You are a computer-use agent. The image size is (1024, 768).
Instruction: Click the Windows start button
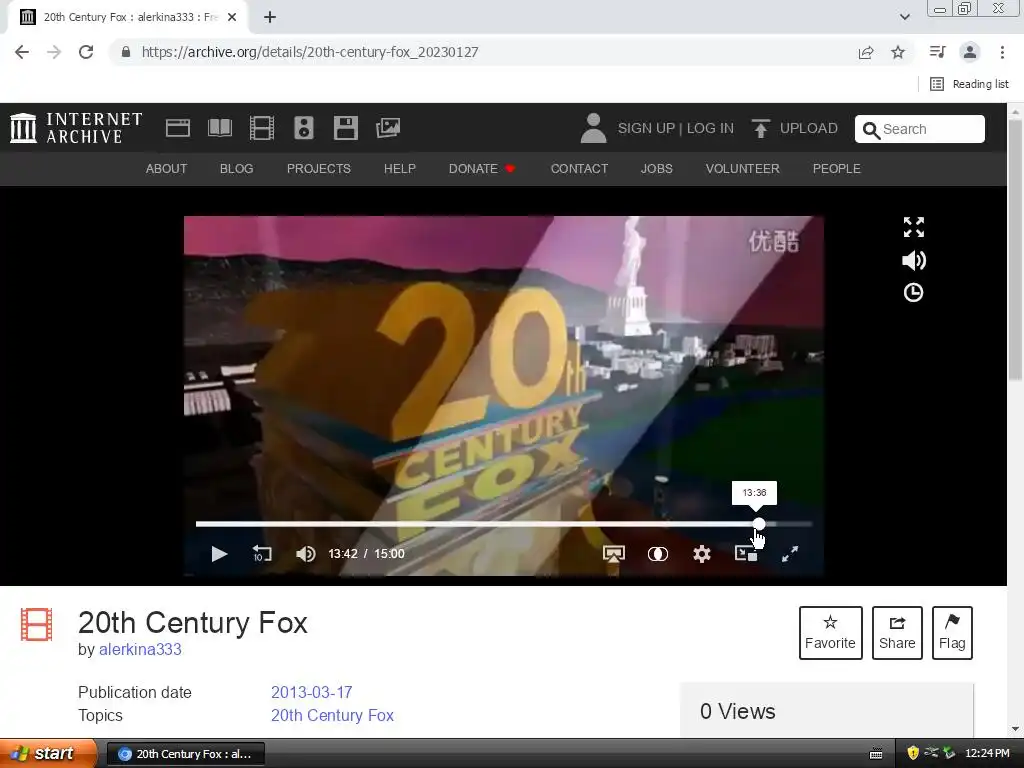(48, 754)
